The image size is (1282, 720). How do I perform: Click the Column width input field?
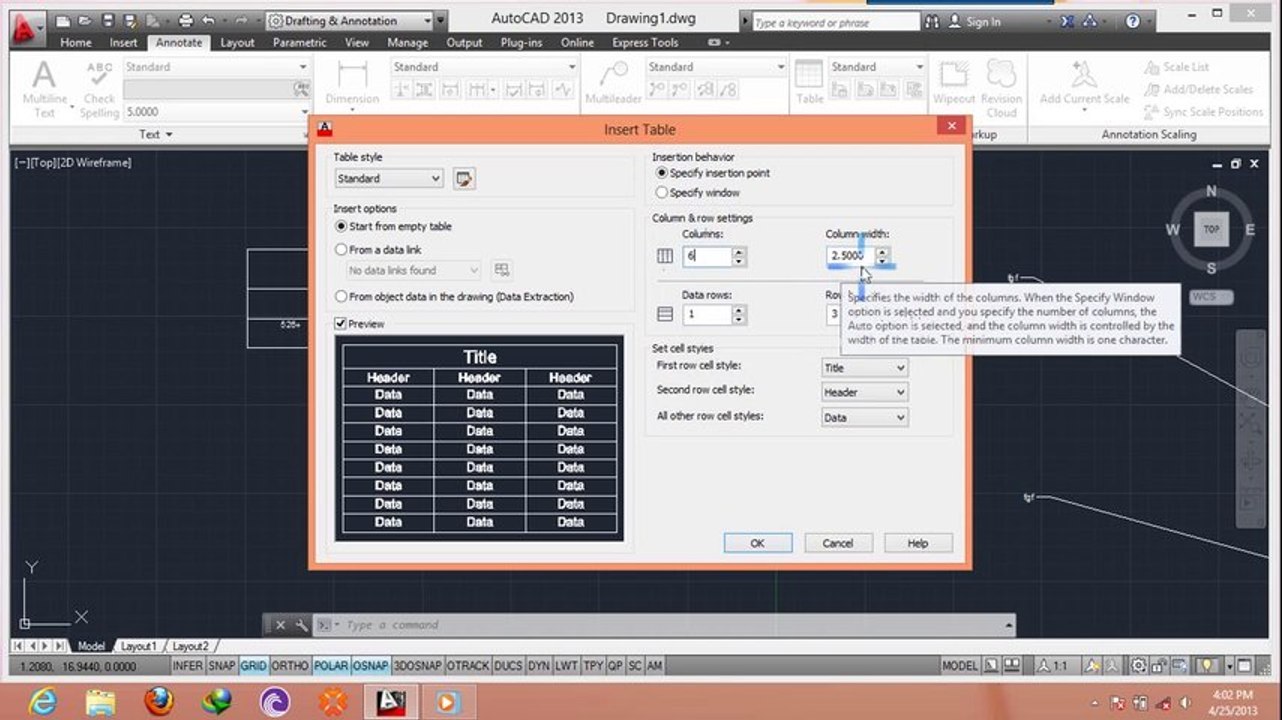[850, 256]
